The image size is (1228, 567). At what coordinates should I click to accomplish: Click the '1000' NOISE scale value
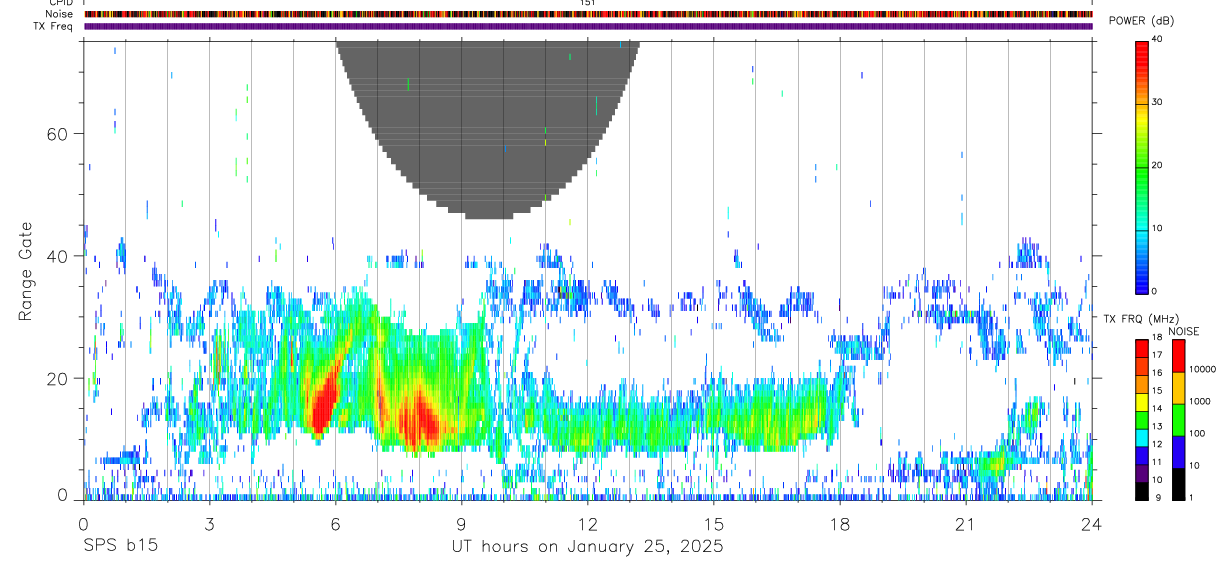(1200, 401)
